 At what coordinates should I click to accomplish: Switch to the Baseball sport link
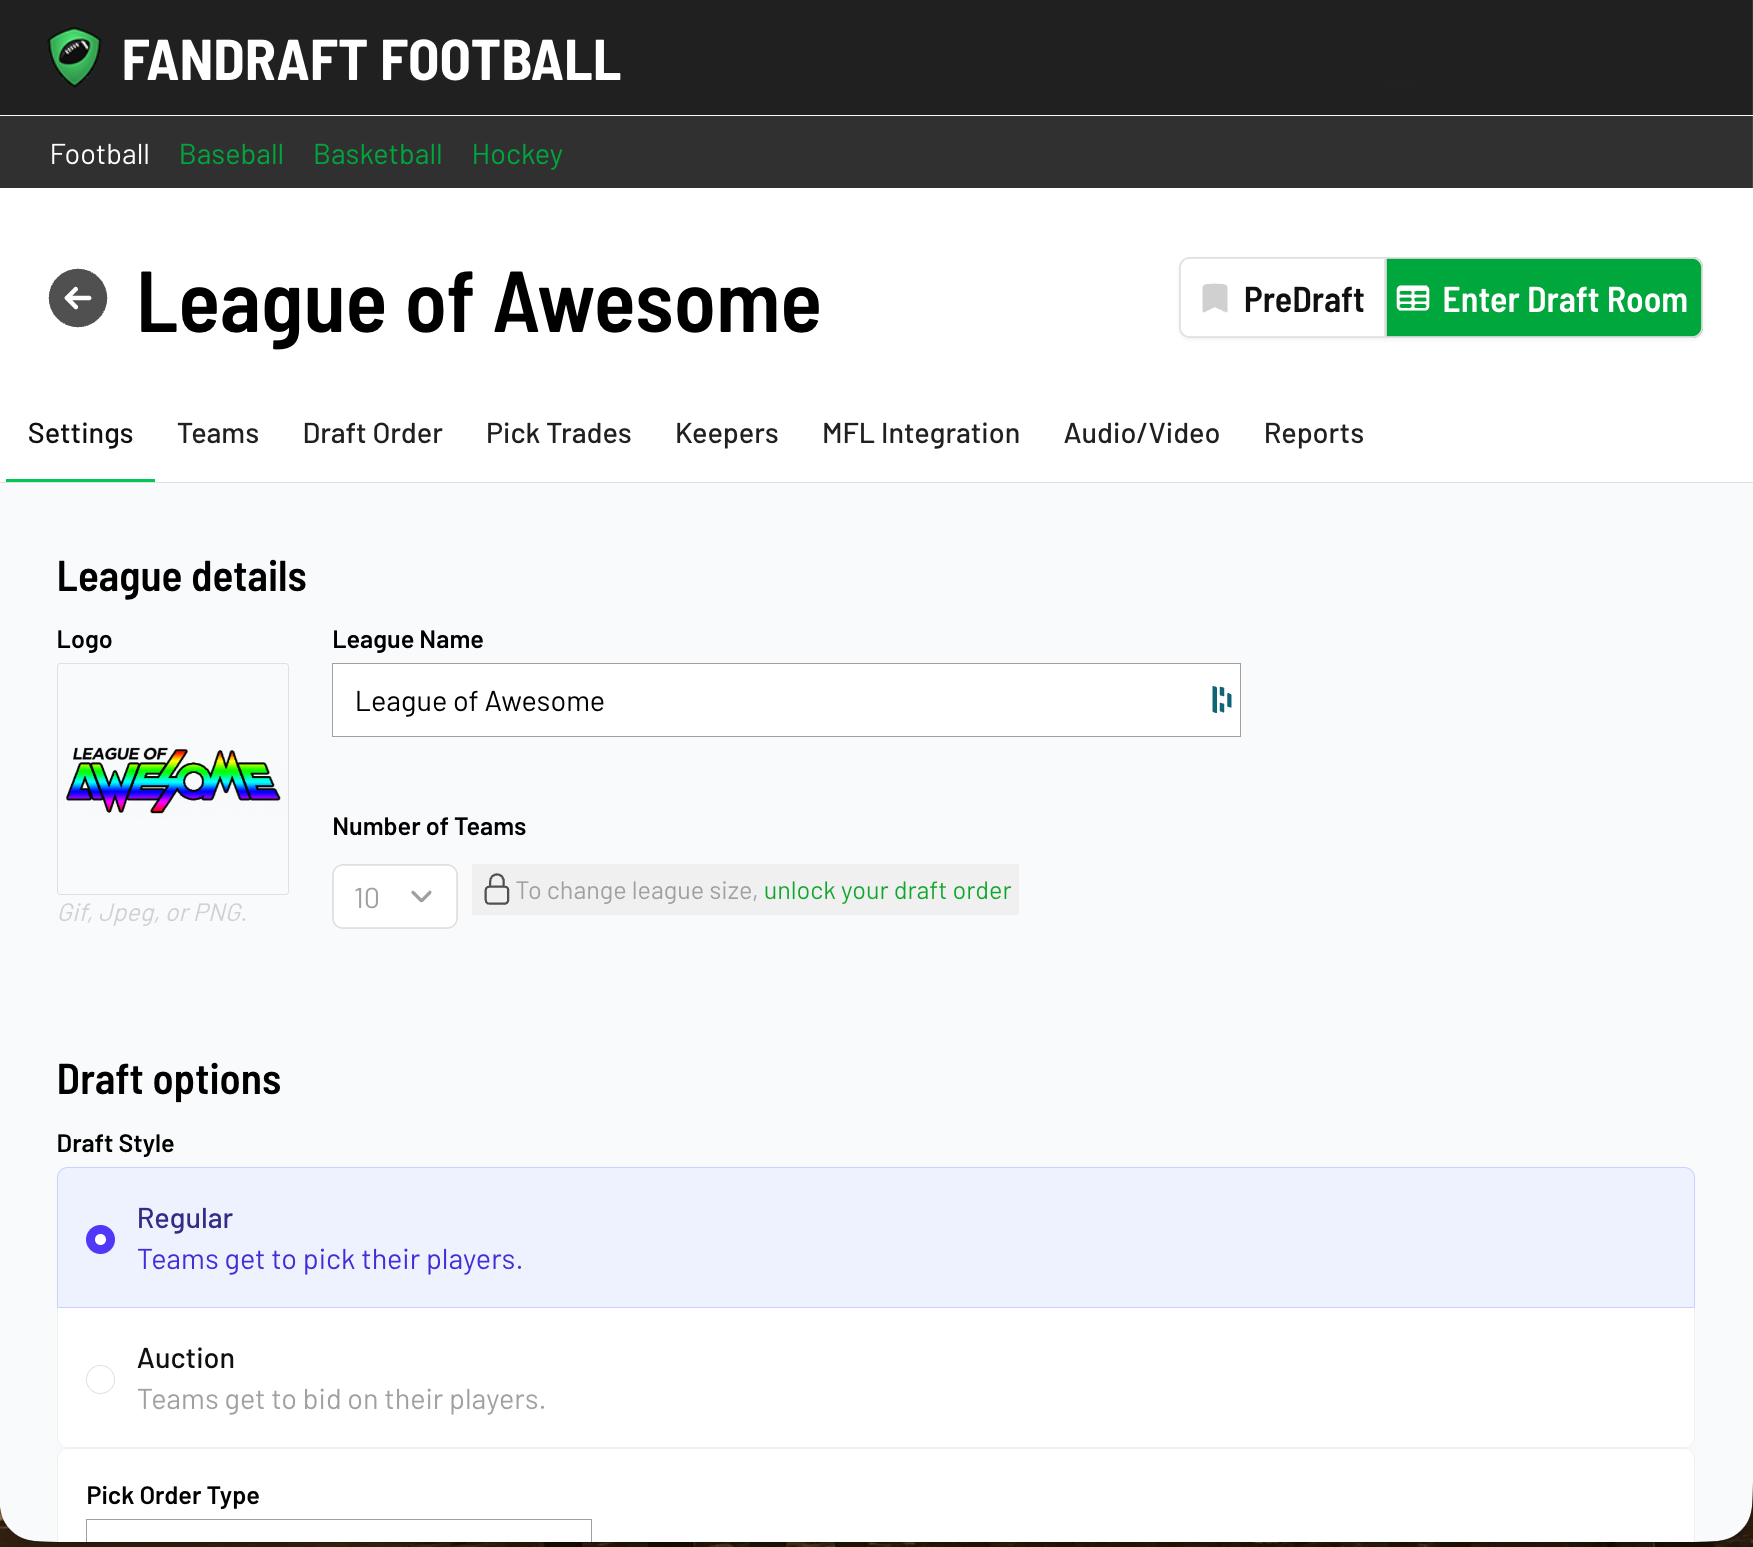[x=232, y=155]
